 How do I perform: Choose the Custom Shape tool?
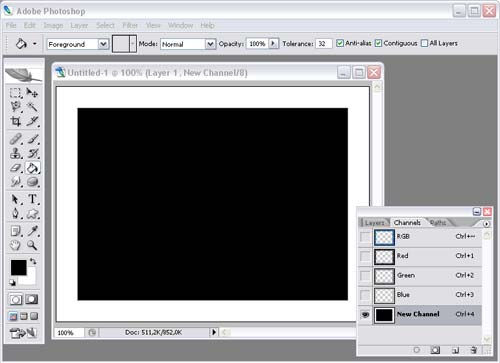(32, 214)
